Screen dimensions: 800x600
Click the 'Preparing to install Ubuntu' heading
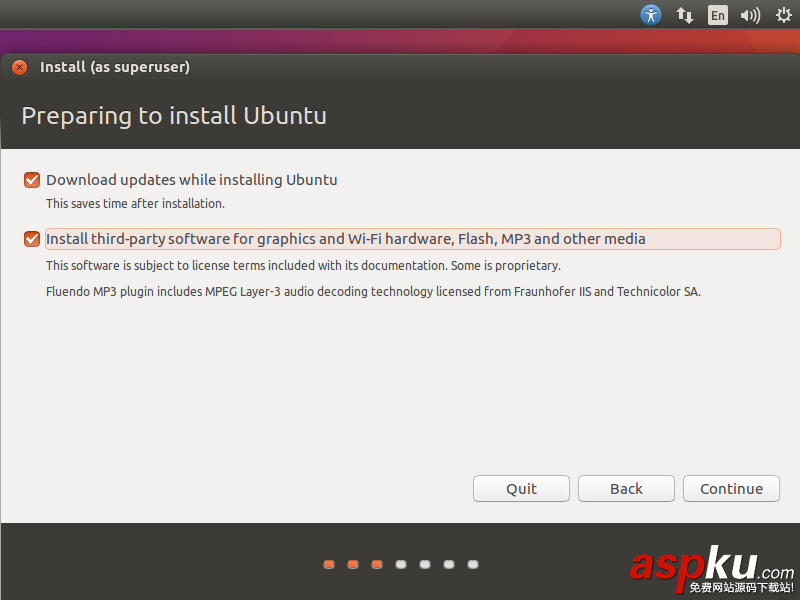pos(174,116)
